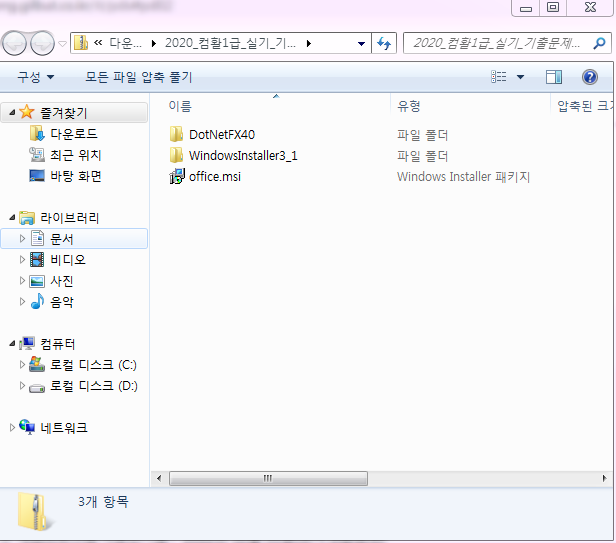
Task: Expand 로컬 디스크 (C:) drive node
Action: click(23, 365)
